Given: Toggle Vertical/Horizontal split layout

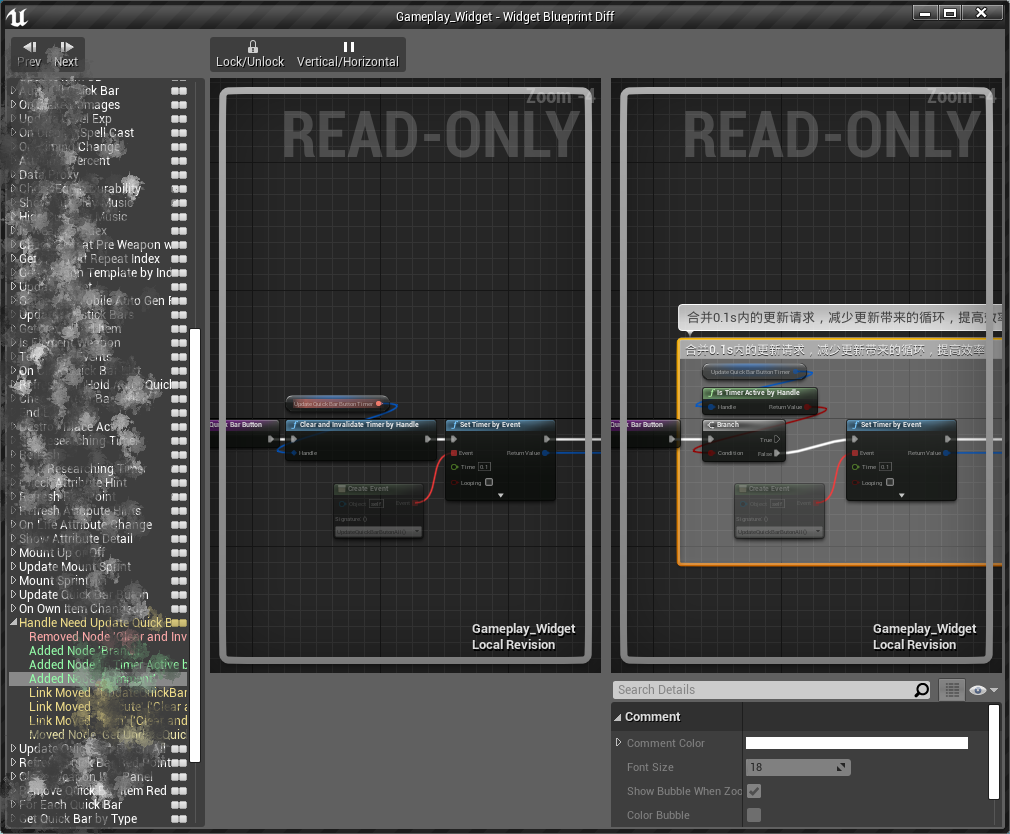Looking at the screenshot, I should [x=348, y=47].
